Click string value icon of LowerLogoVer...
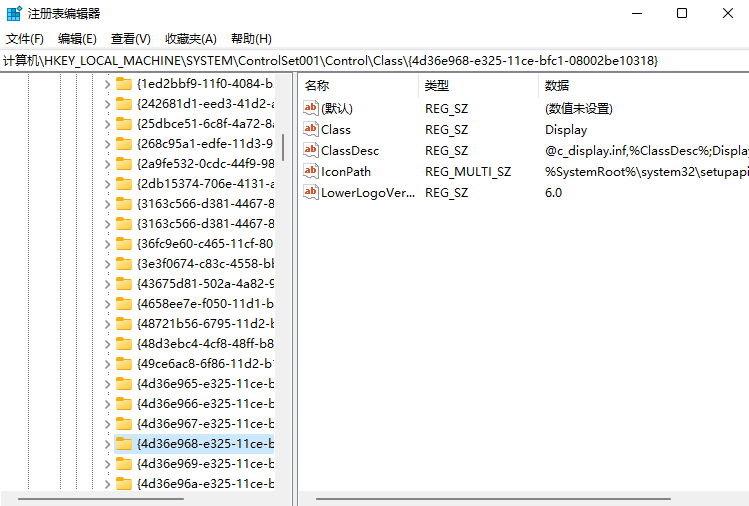The height and width of the screenshot is (506, 749). [x=310, y=192]
